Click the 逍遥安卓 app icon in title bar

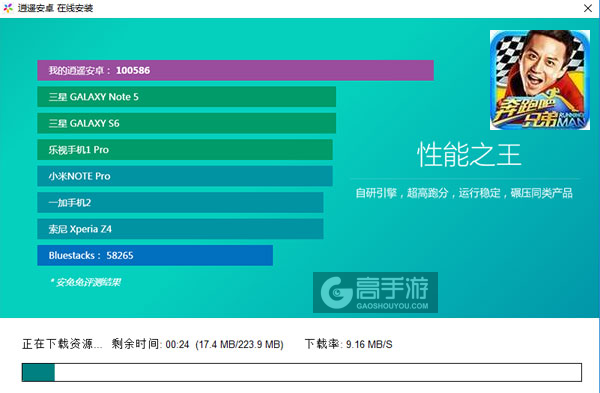(8, 8)
